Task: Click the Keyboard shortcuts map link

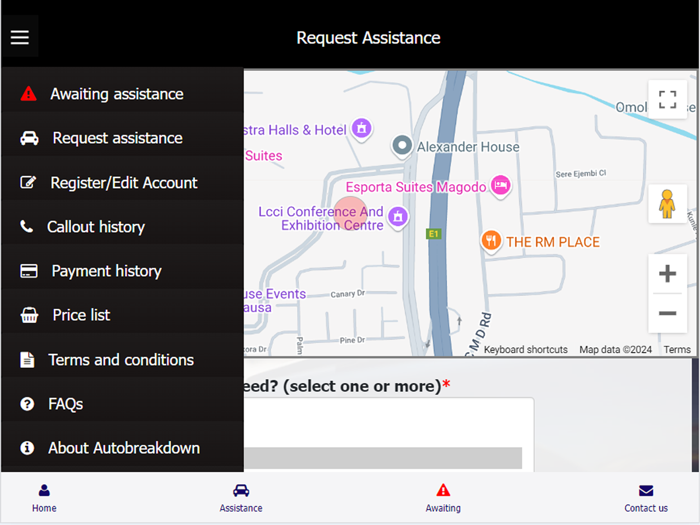Action: click(525, 350)
